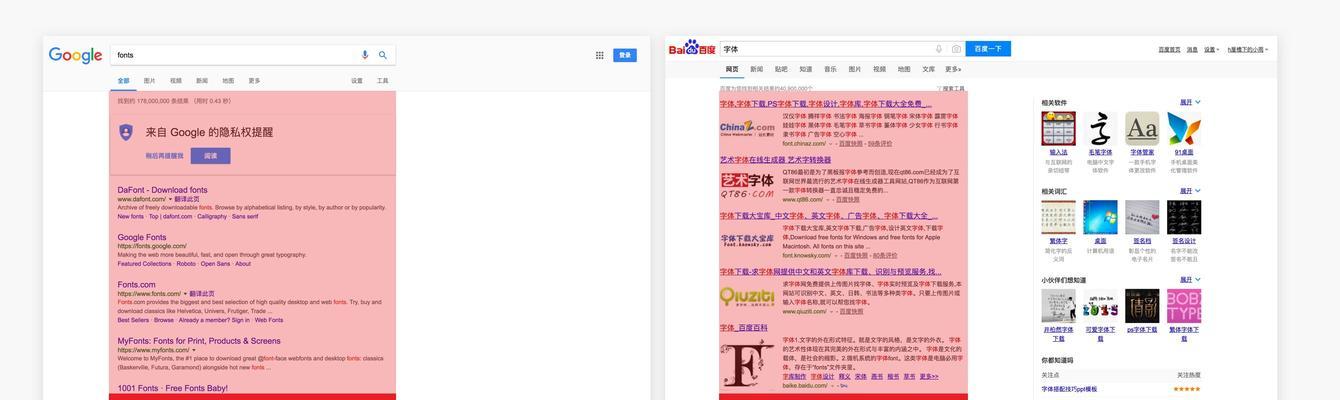Image resolution: width=1340 pixels, height=400 pixels.
Task: Open Google 工具 tools menu
Action: [x=383, y=81]
